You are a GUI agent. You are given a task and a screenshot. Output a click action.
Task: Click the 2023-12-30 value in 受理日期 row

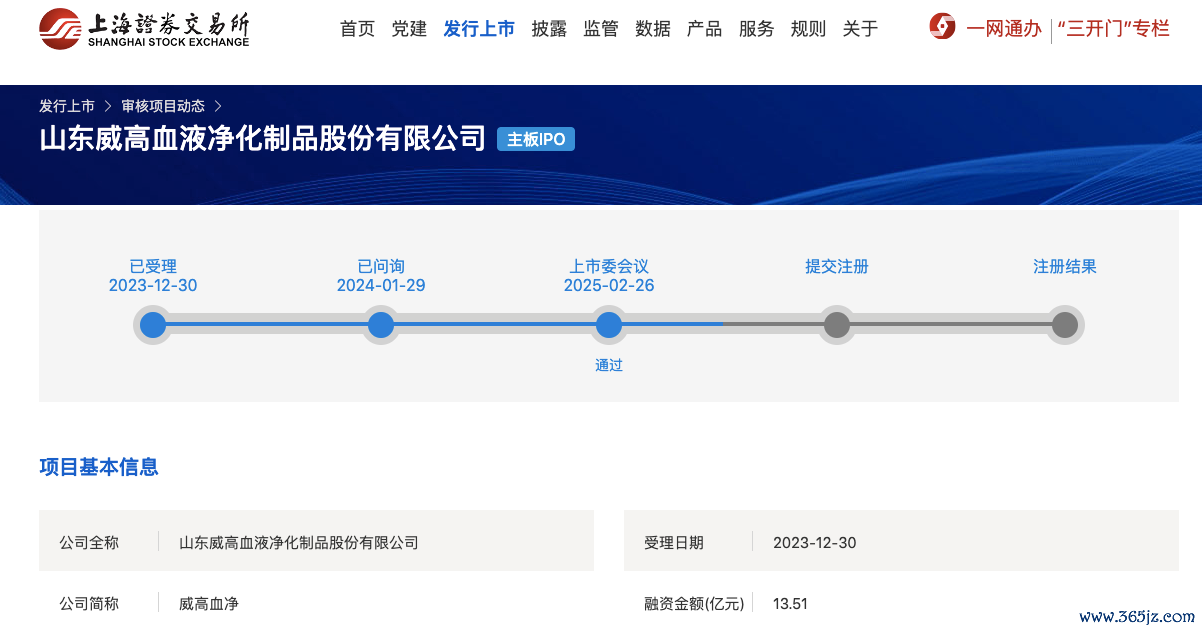[x=815, y=543]
